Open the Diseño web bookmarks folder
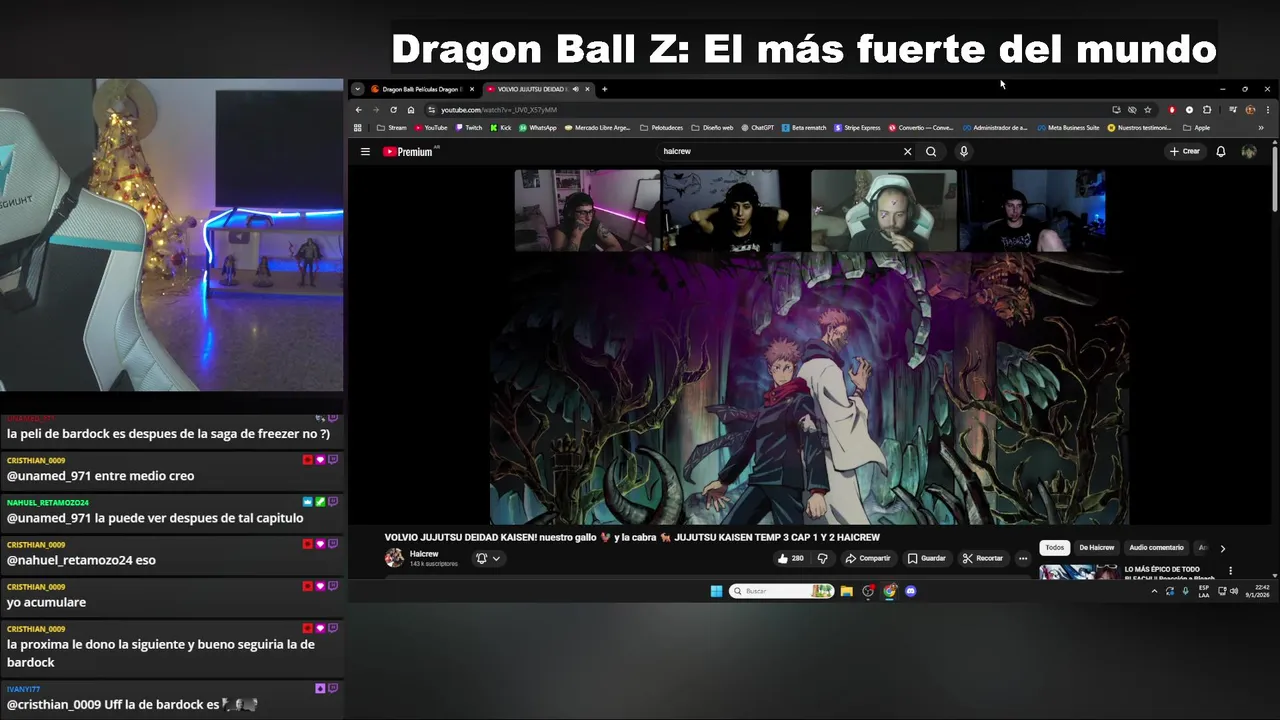 (712, 128)
